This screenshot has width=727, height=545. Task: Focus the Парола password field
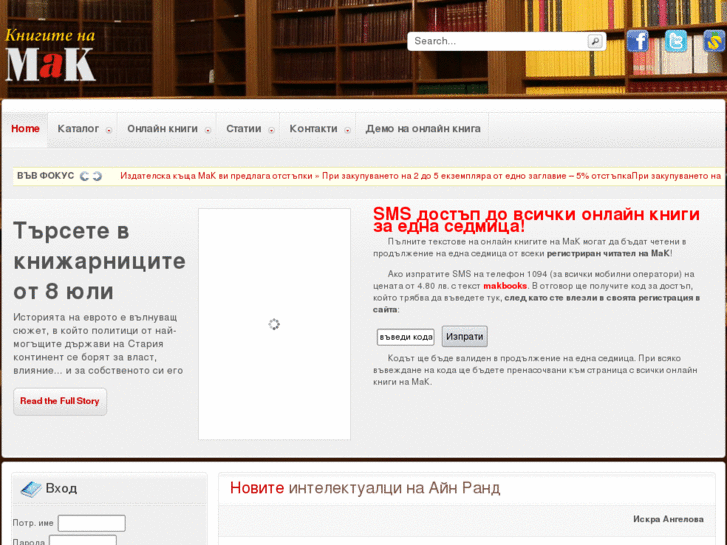click(83, 540)
